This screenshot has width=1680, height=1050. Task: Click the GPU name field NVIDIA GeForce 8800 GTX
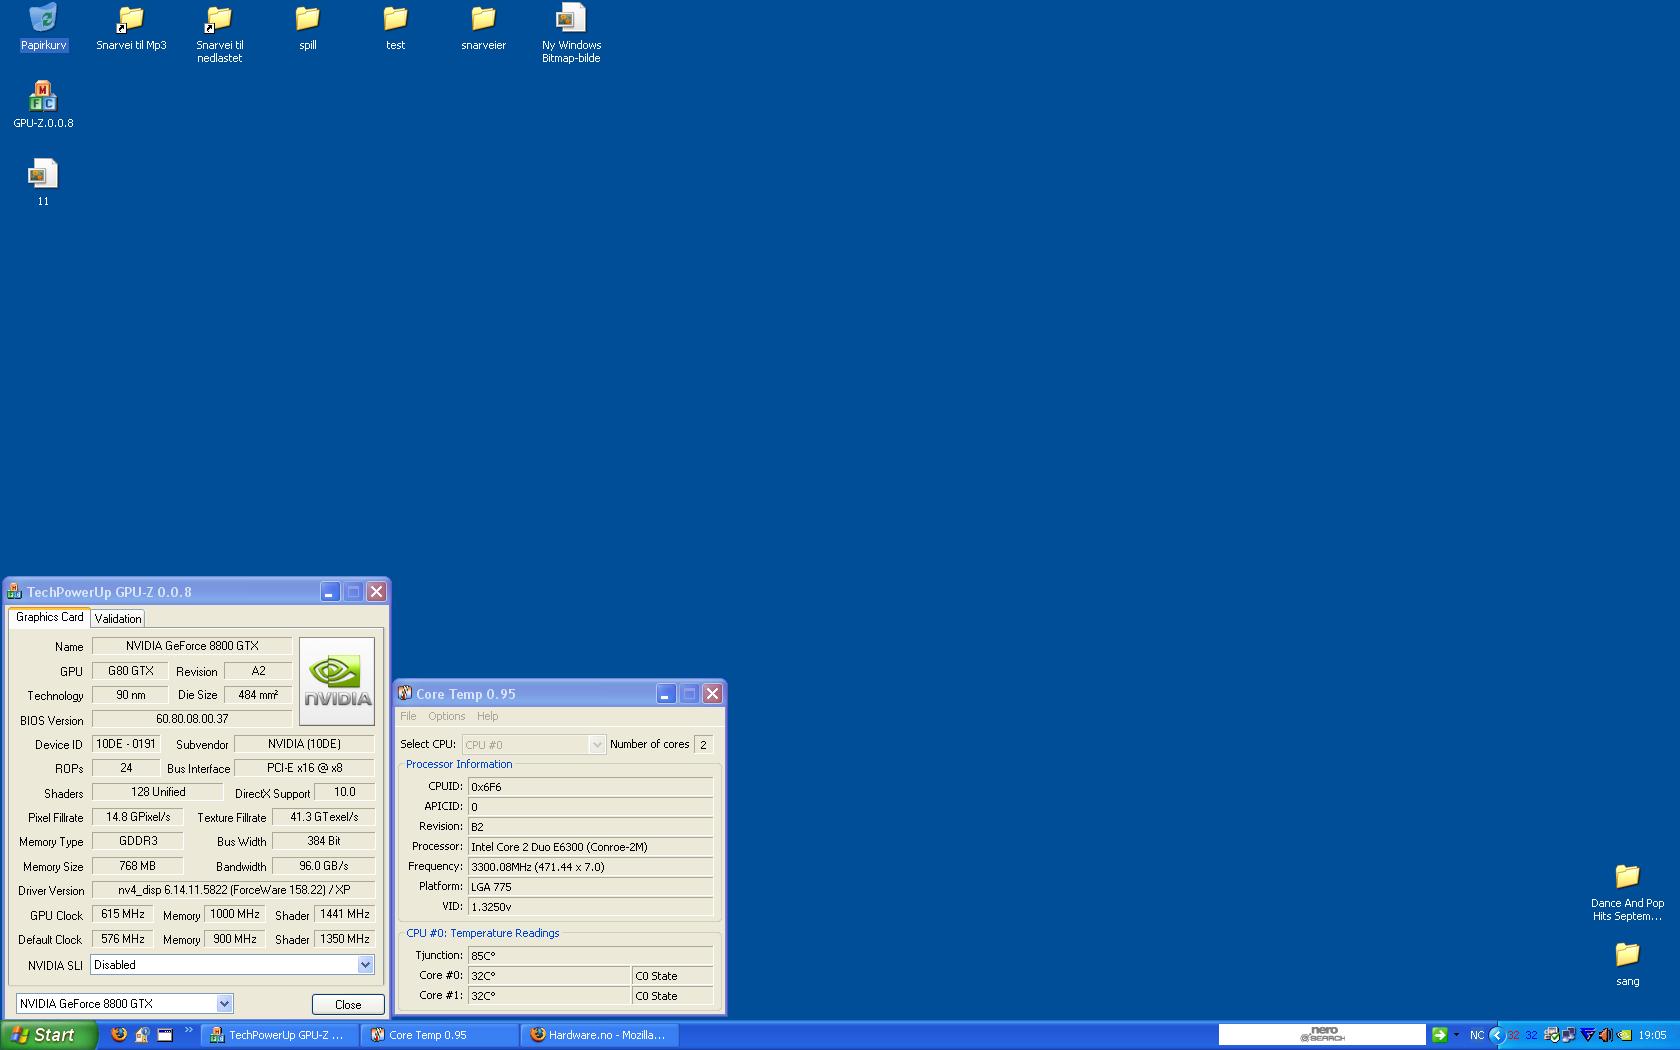tap(192, 646)
